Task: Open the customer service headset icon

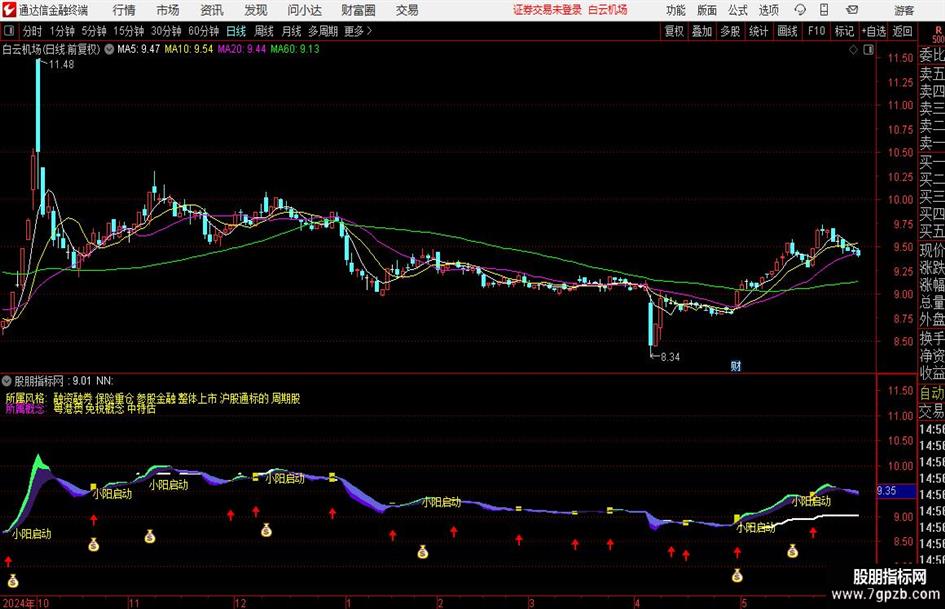Action: pyautogui.click(x=800, y=10)
